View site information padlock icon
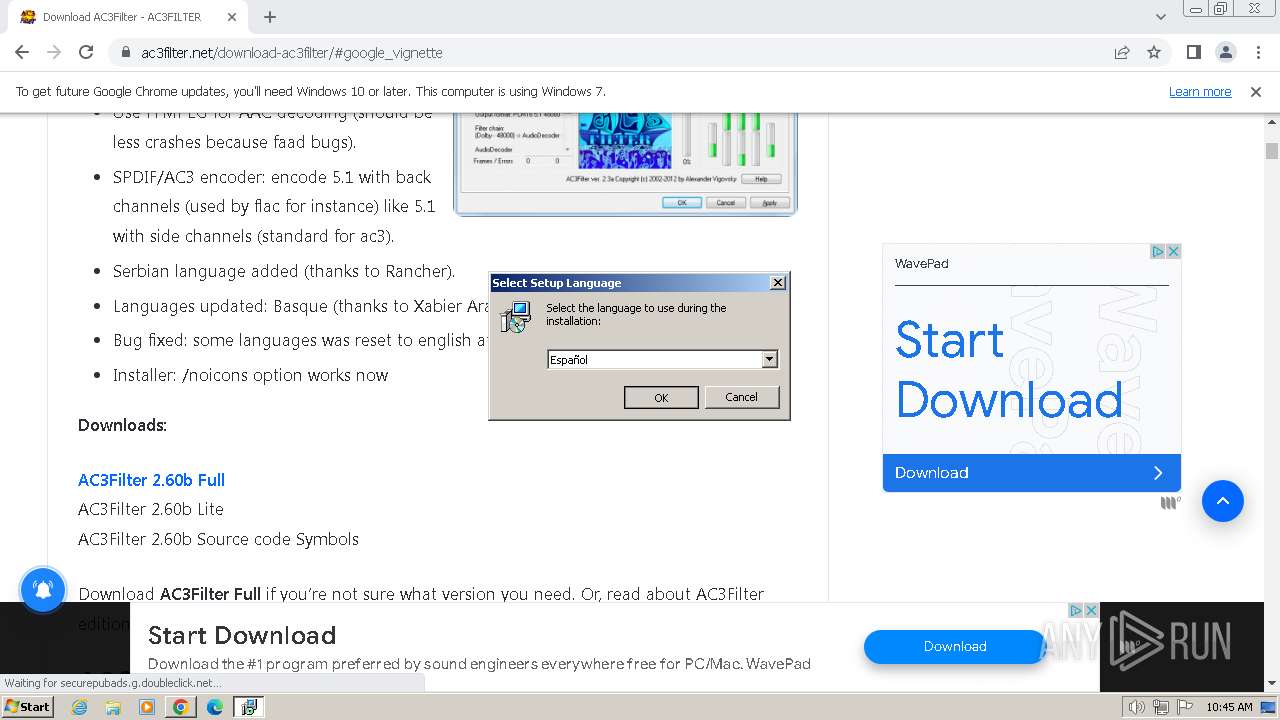The width and height of the screenshot is (1280, 720). pyautogui.click(x=125, y=53)
